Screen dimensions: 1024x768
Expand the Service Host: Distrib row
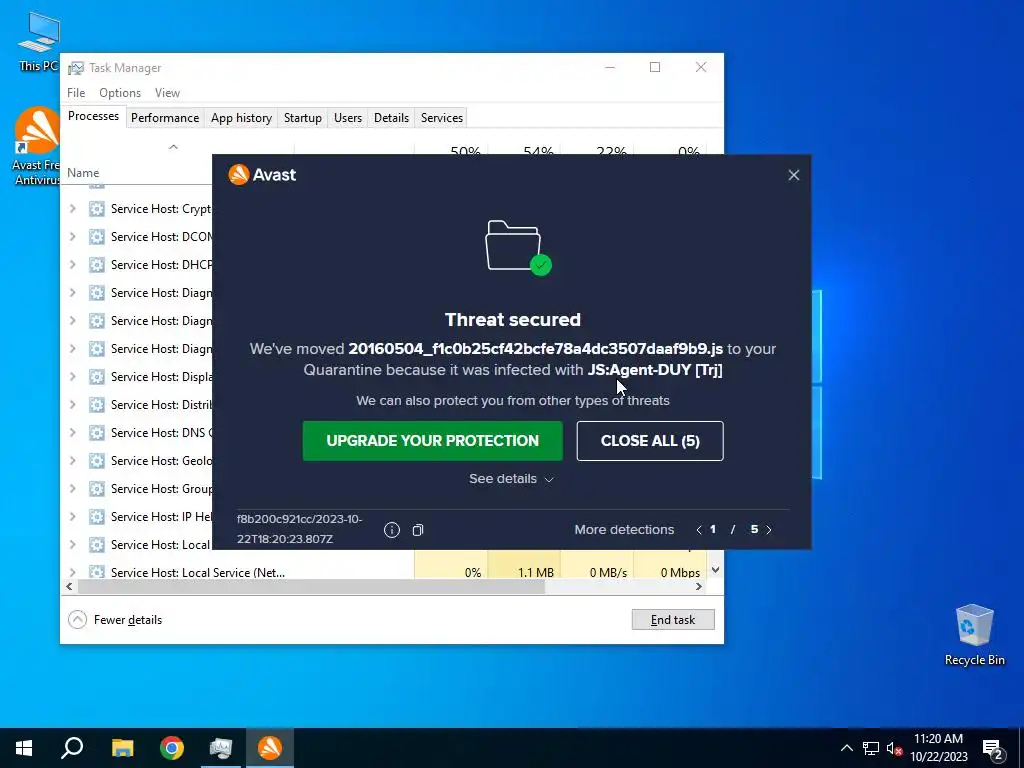[72, 405]
